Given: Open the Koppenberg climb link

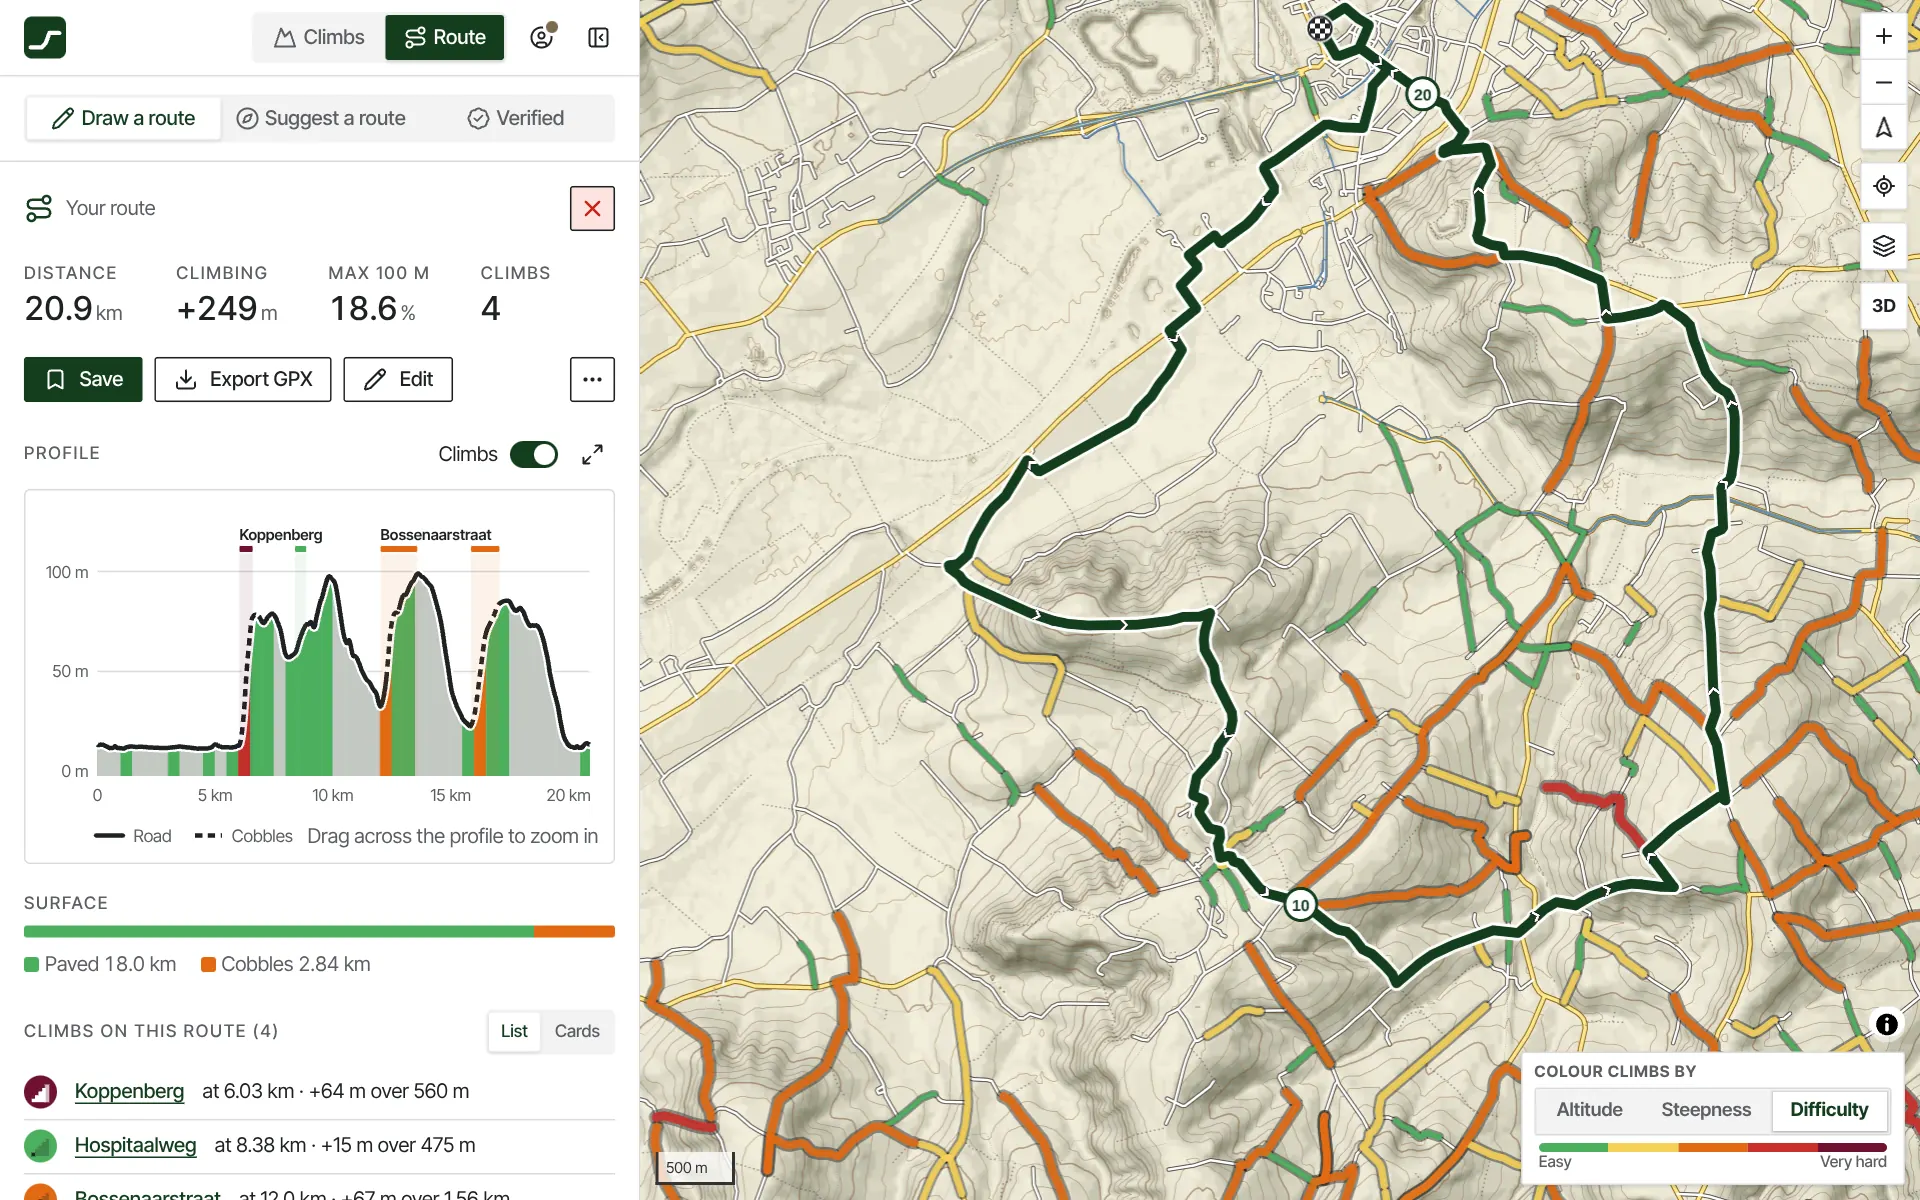Looking at the screenshot, I should (x=129, y=1091).
